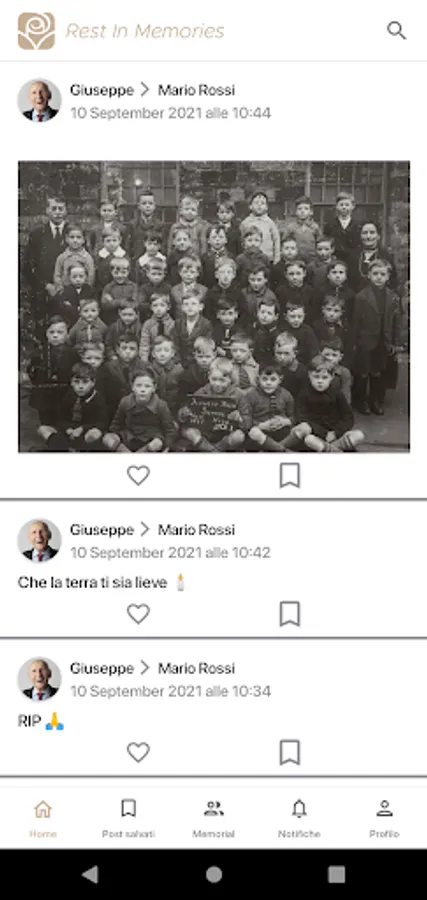The height and width of the screenshot is (900, 427).
Task: Open the Notifiche tab
Action: pos(299,817)
